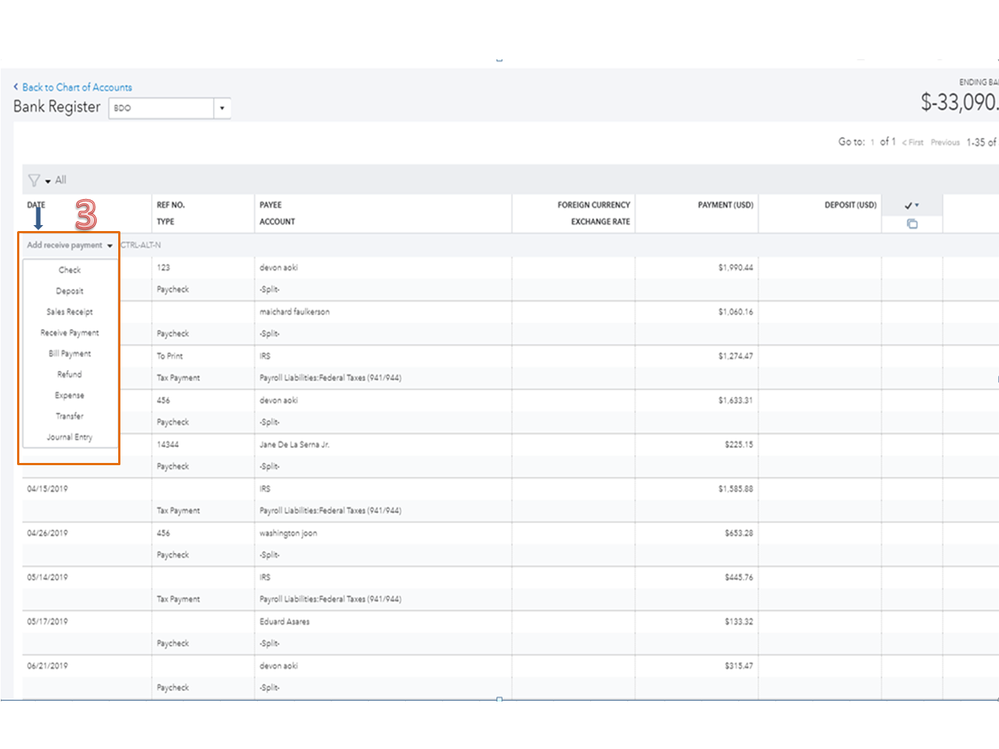Click the First page link
The height and width of the screenshot is (749, 999).
[x=912, y=142]
